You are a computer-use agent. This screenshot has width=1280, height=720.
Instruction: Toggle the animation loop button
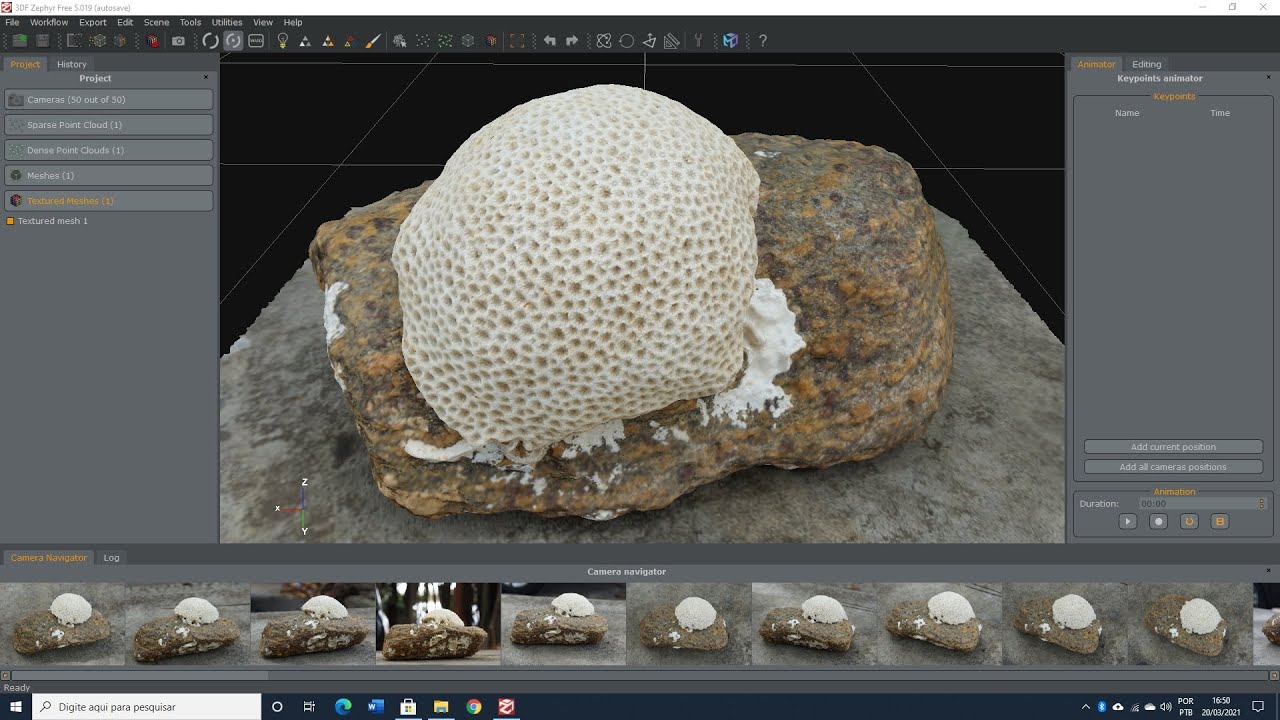pos(1189,521)
